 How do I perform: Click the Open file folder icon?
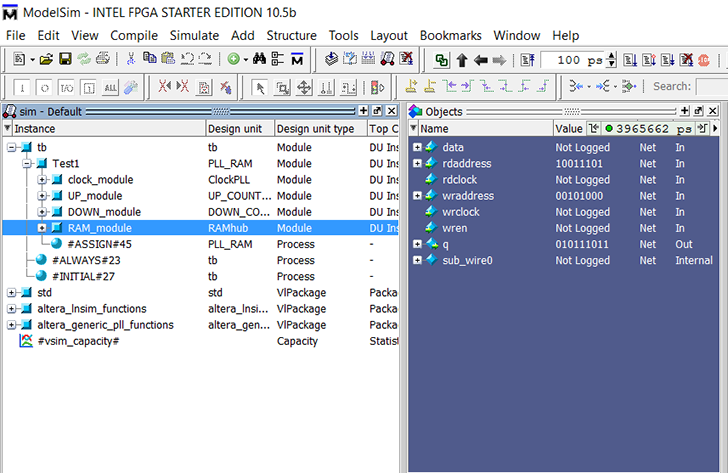pyautogui.click(x=46, y=60)
